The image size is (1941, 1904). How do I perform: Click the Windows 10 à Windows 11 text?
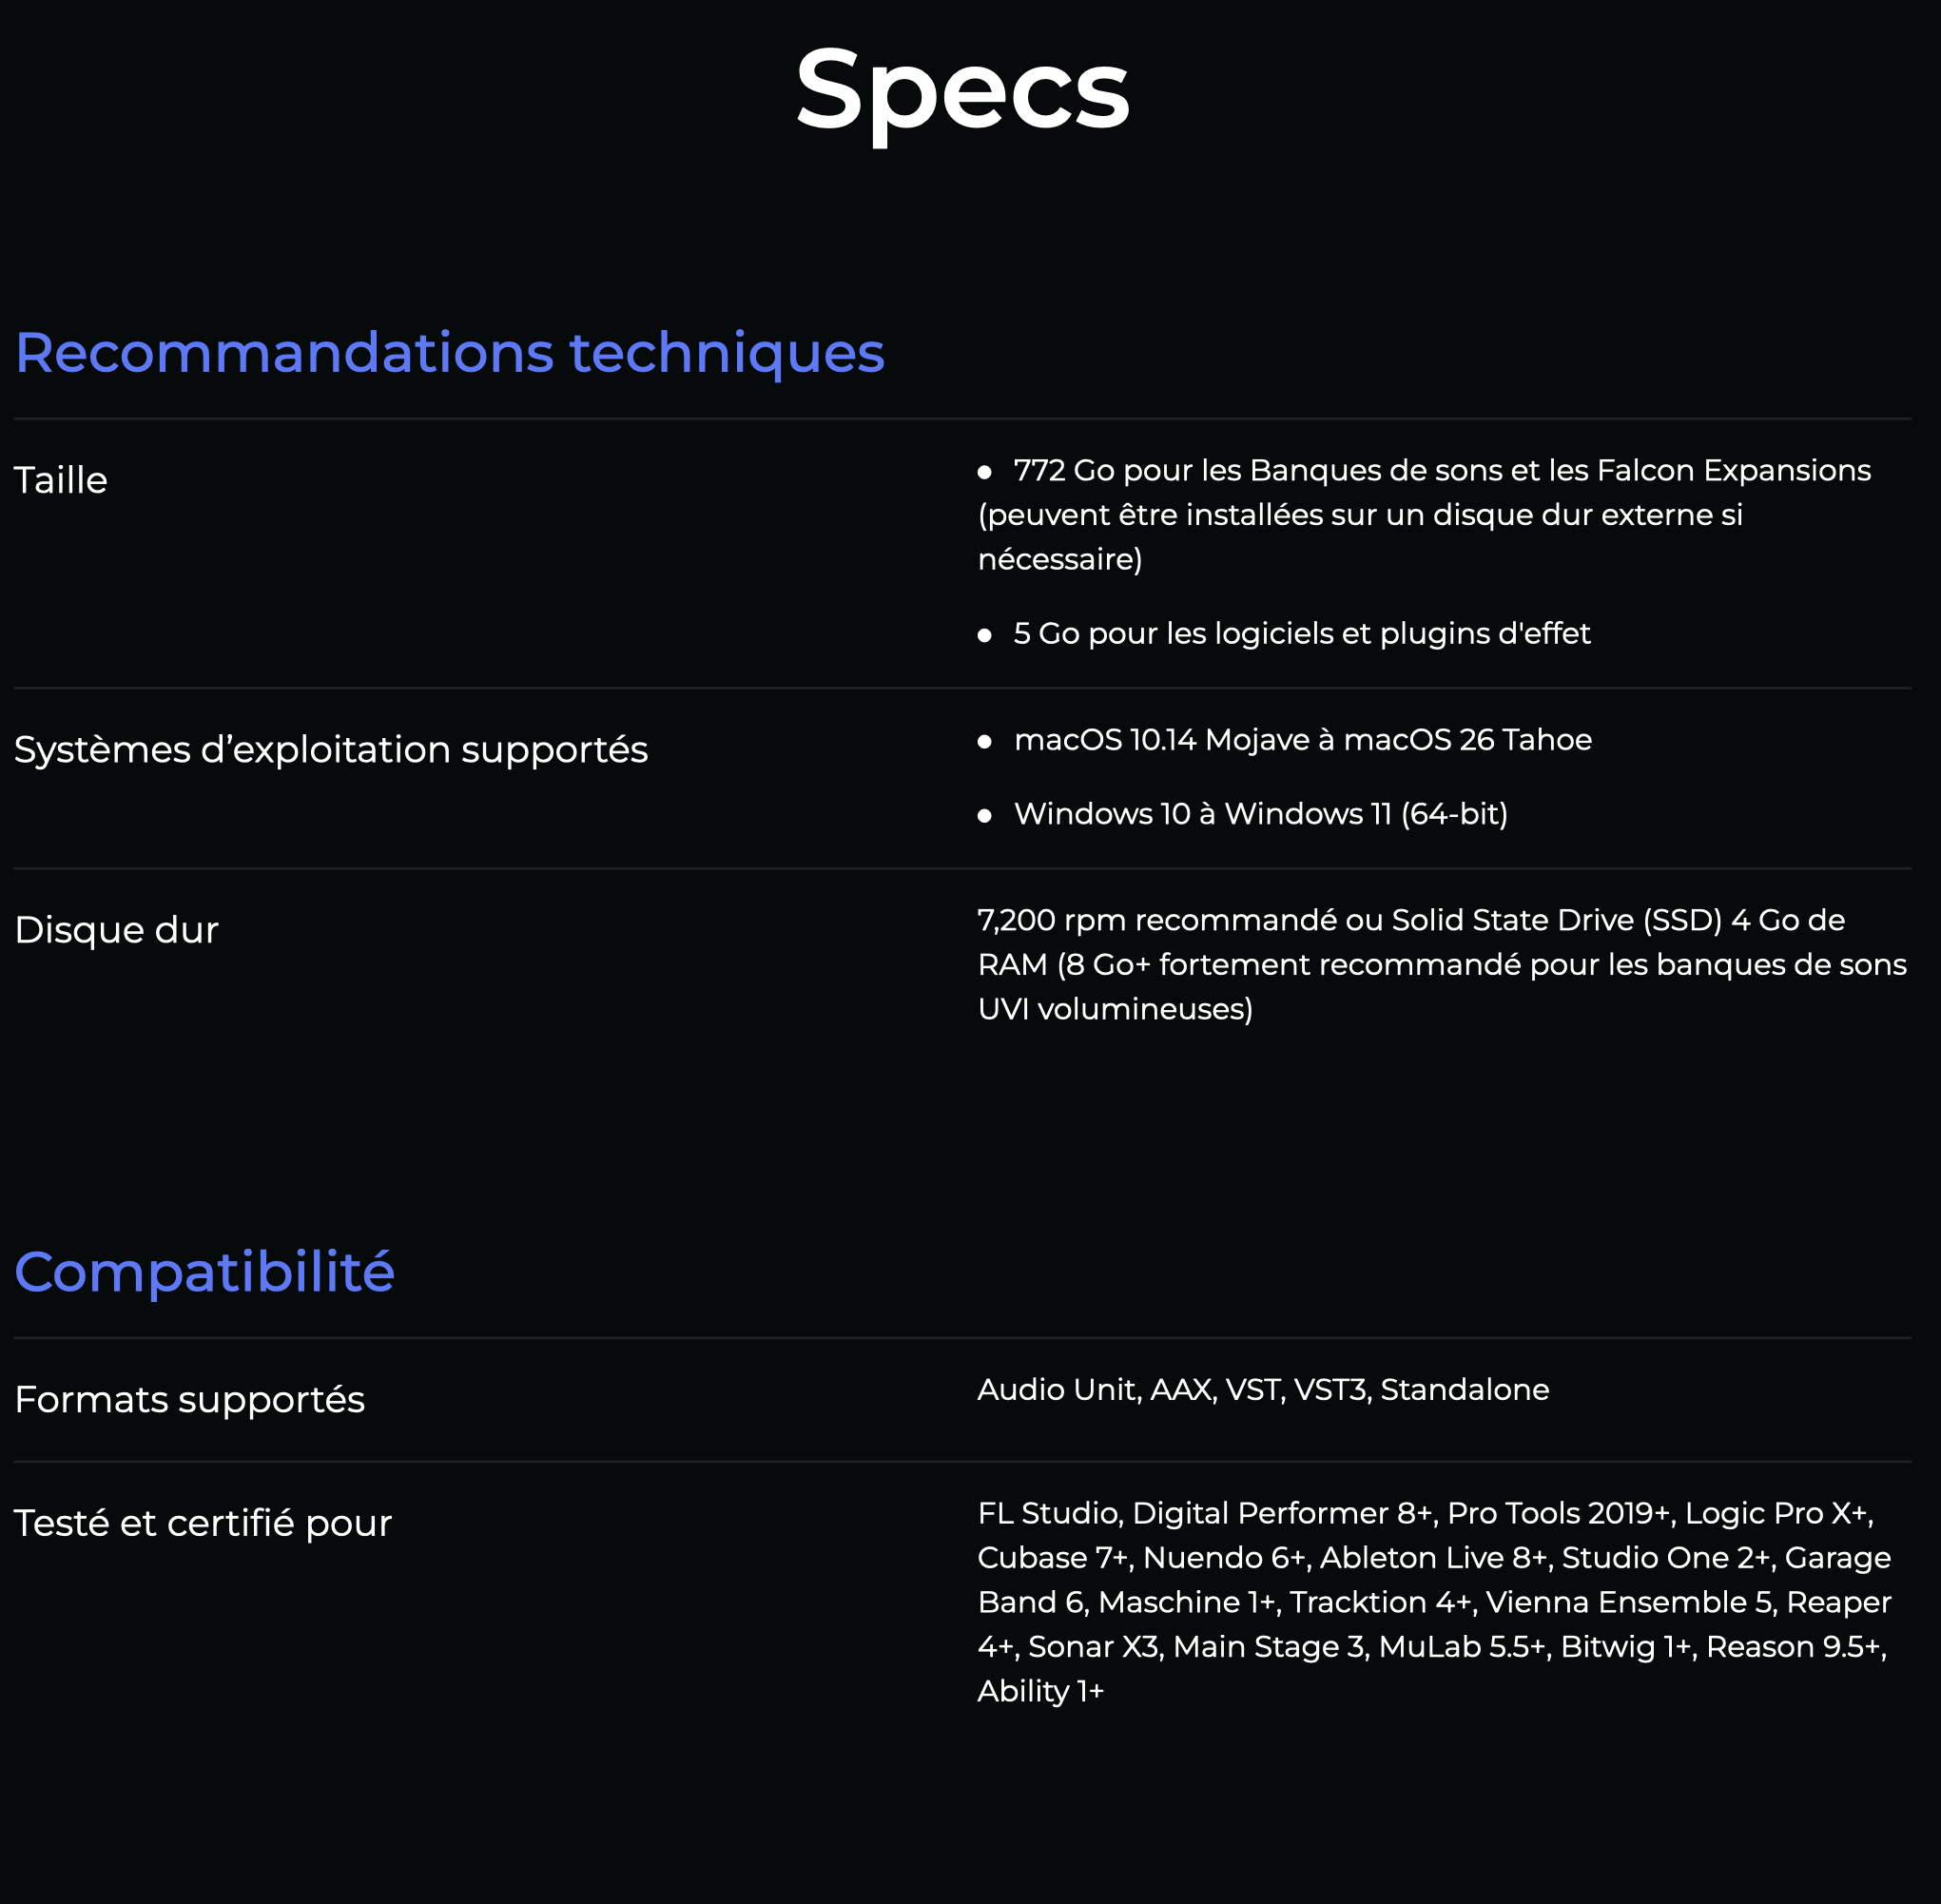pyautogui.click(x=1260, y=813)
